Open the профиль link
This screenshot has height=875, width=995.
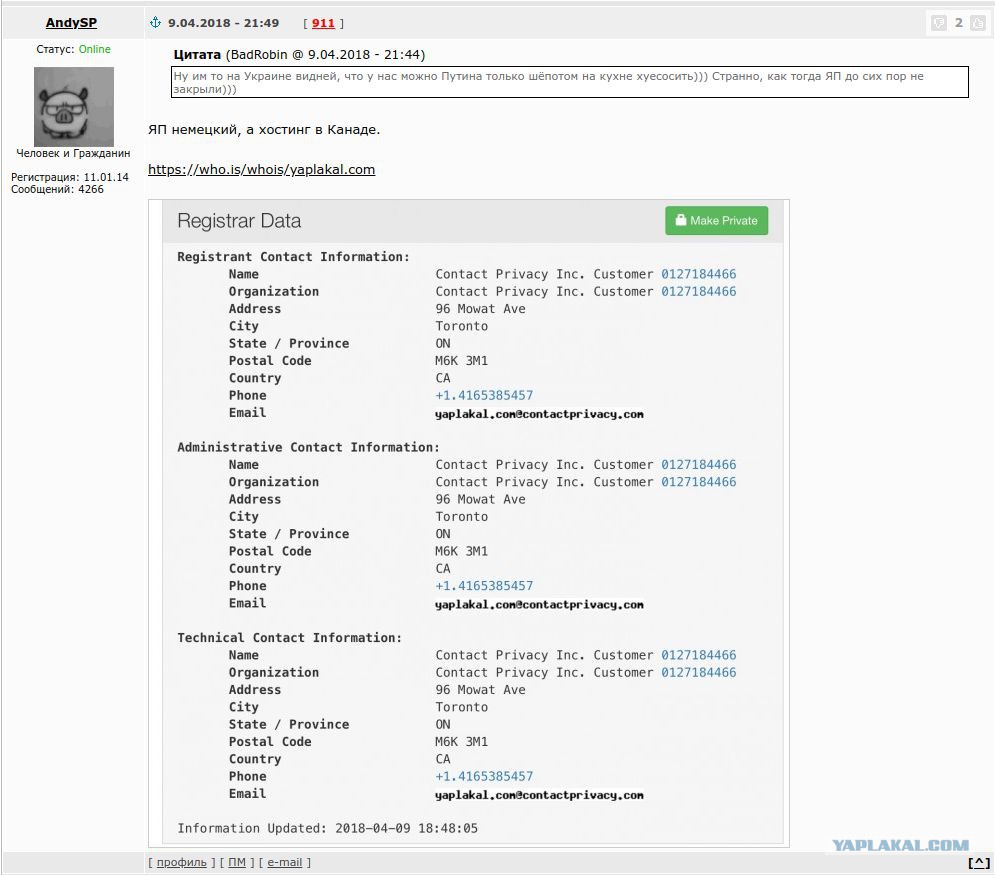point(181,862)
